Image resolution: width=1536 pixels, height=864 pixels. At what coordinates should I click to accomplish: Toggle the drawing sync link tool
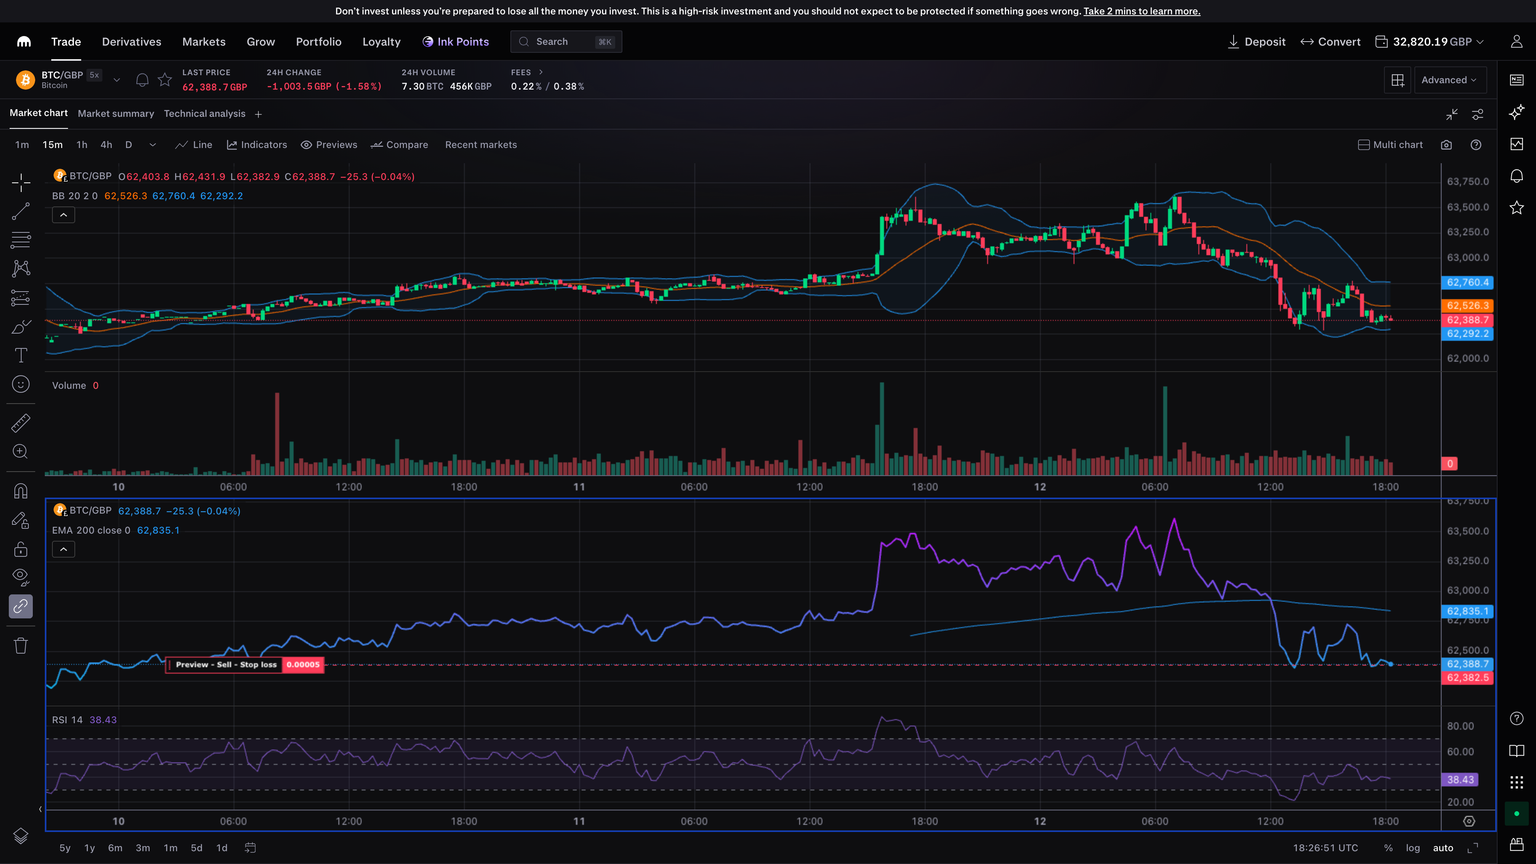point(21,606)
